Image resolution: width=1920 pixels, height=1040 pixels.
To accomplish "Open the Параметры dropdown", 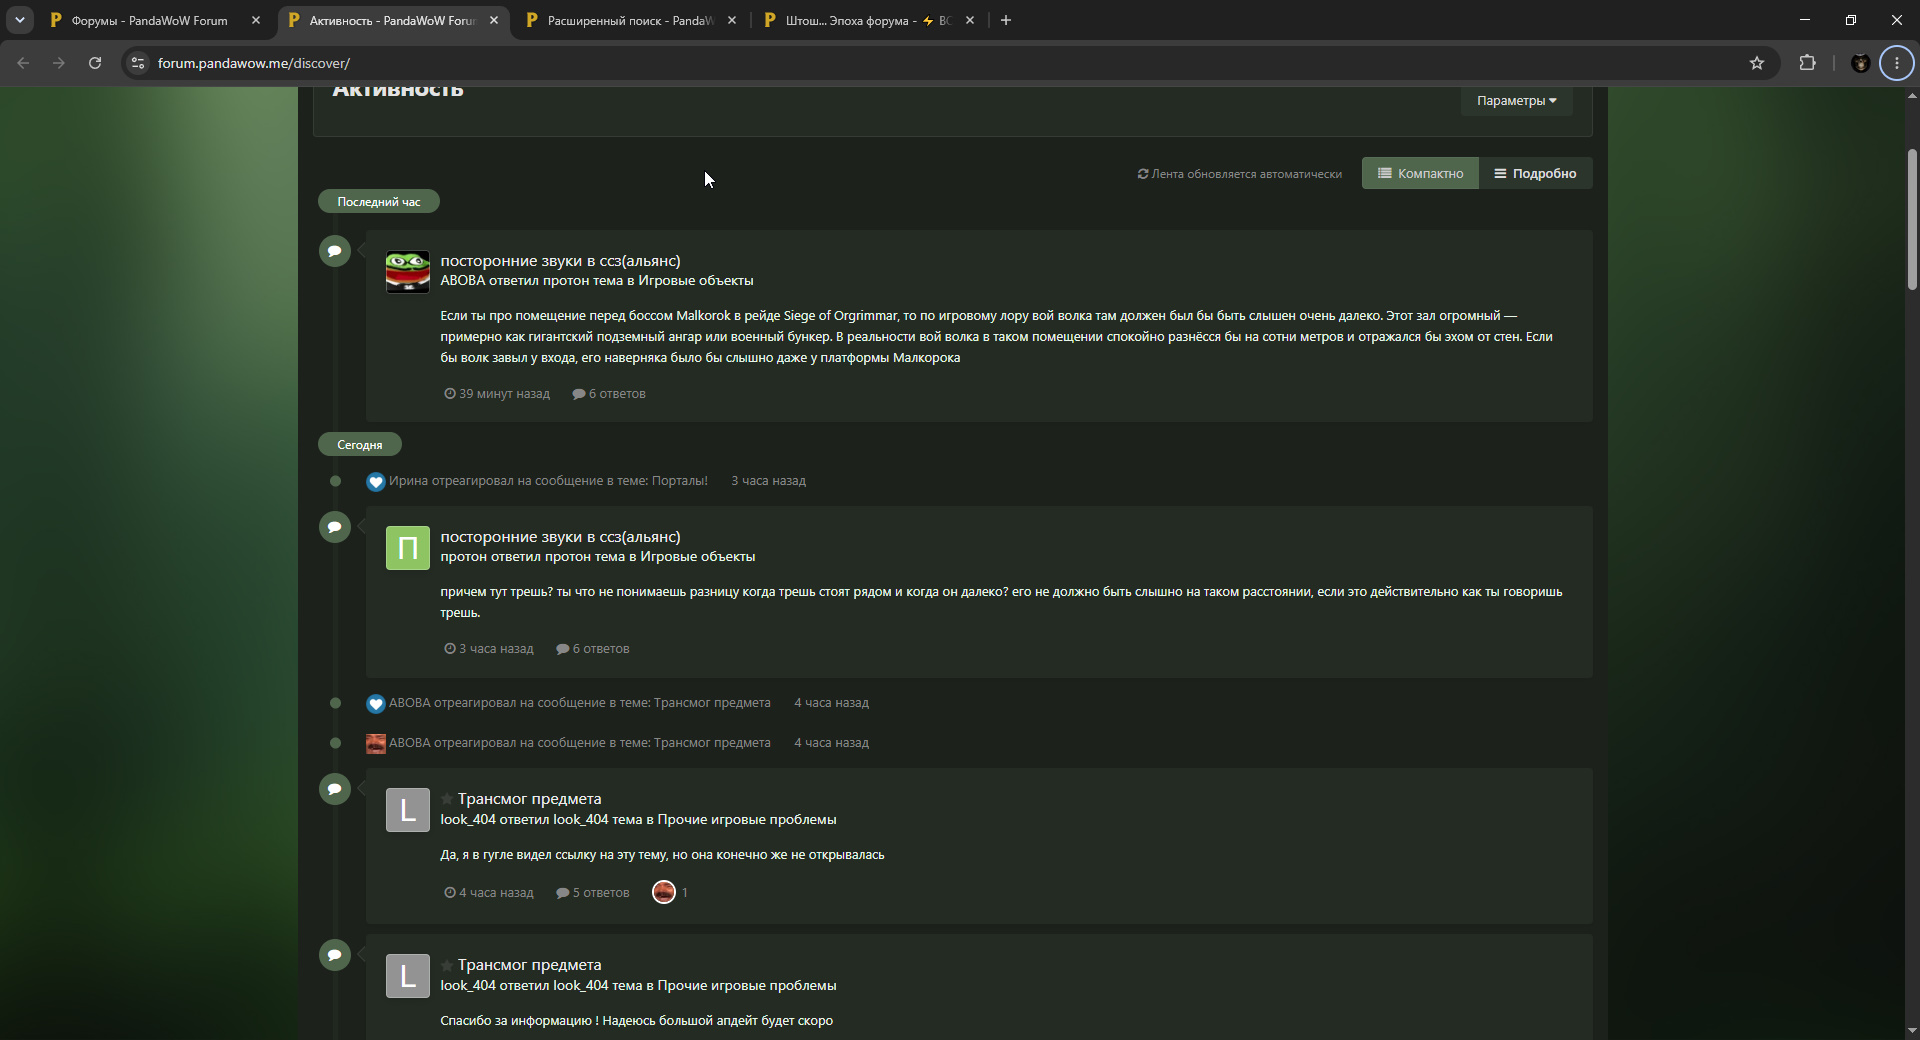I will pos(1516,101).
